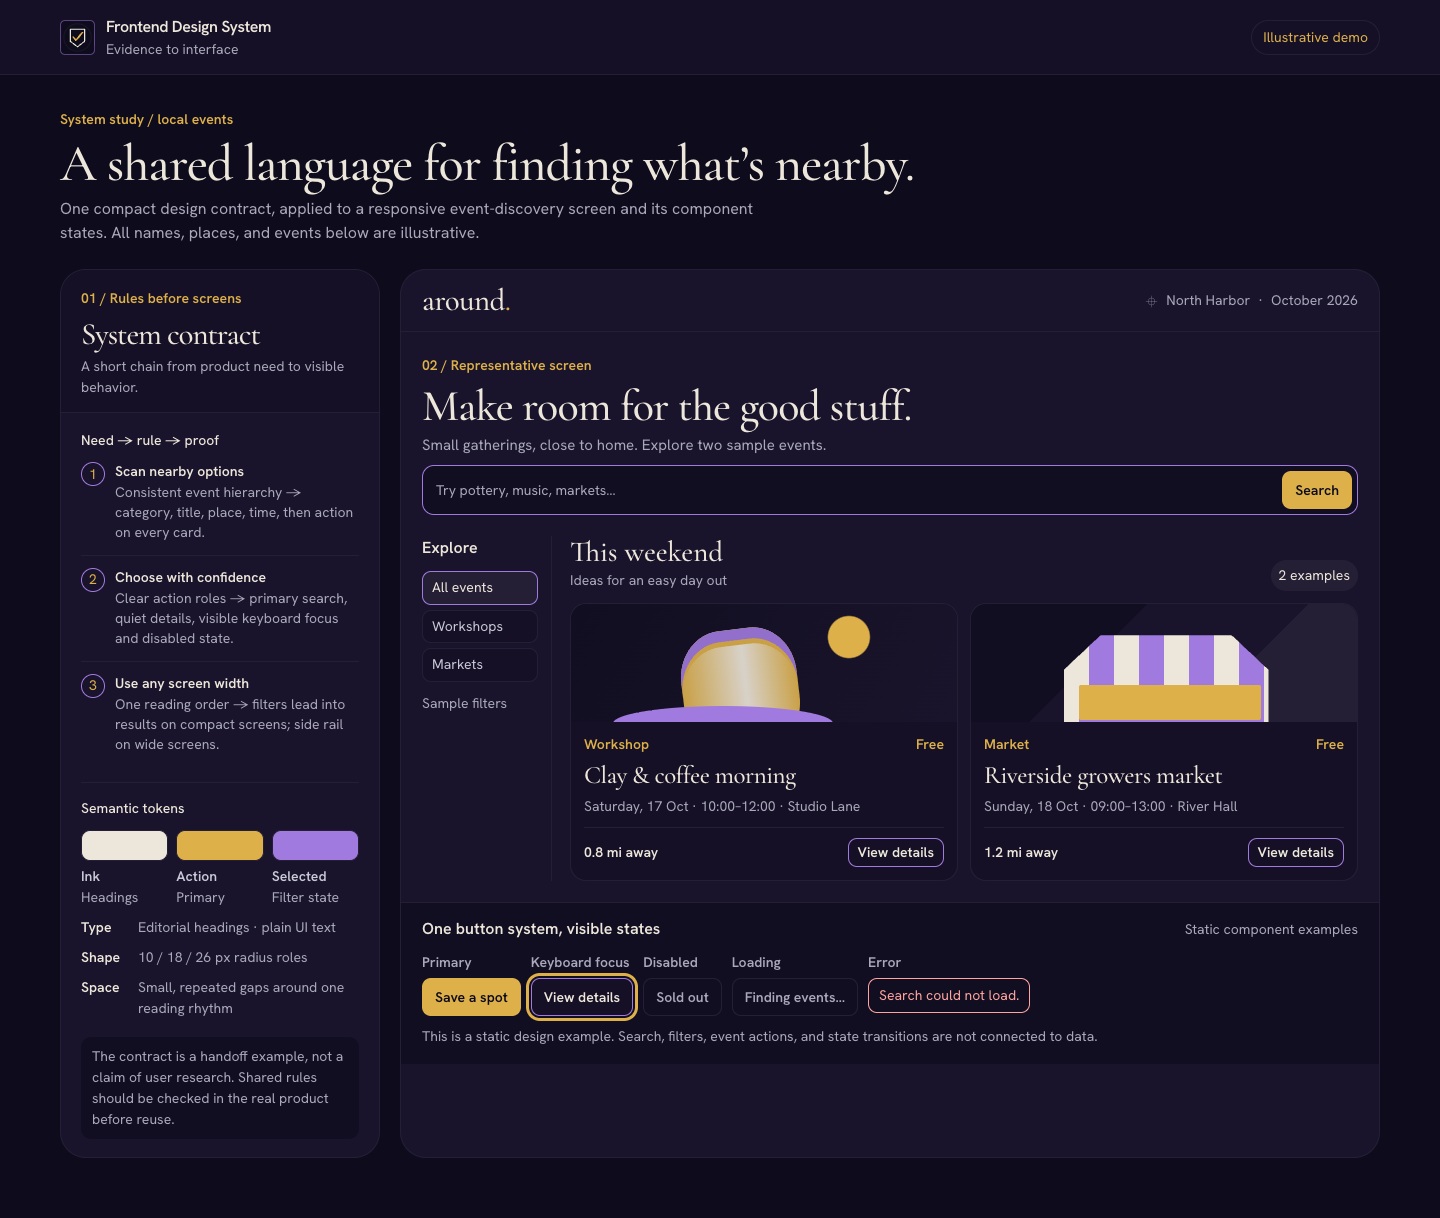Click the Save a spot primary button
1440x1218 pixels.
[x=471, y=997]
